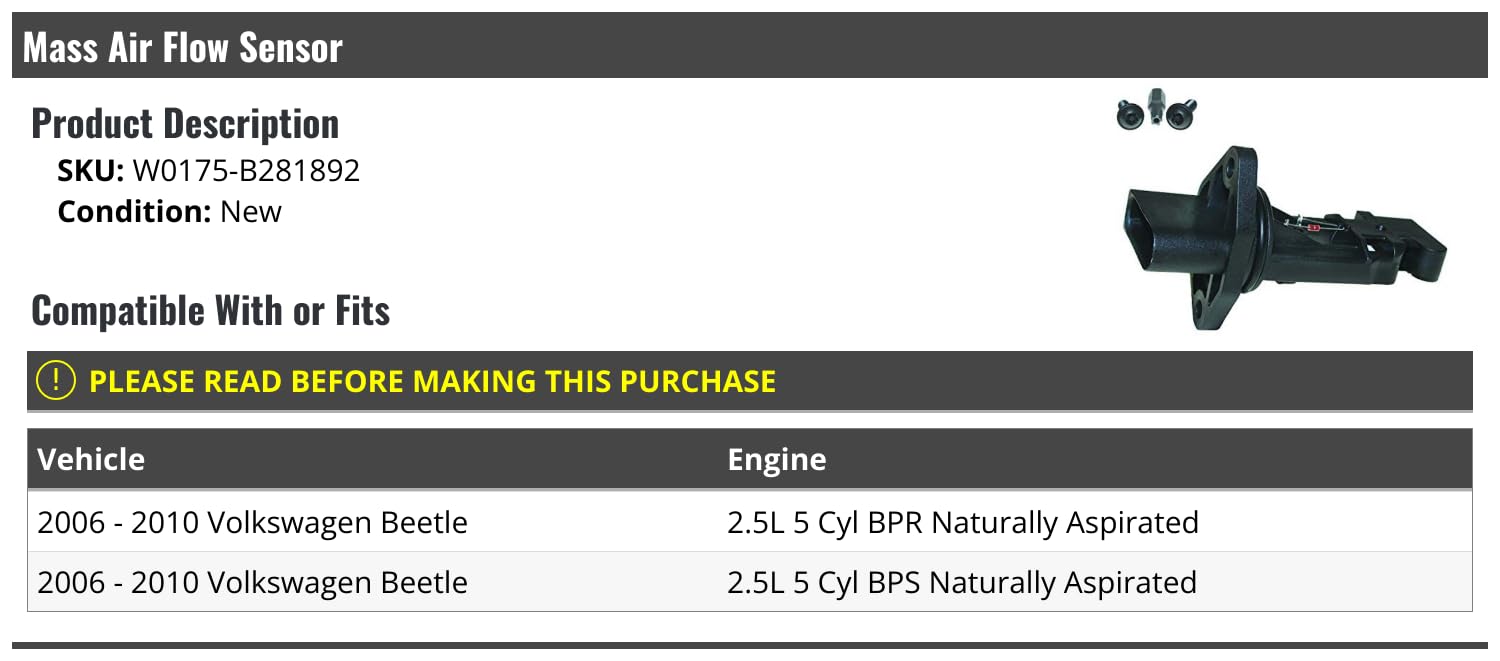
Task: Select the second Volkswagen Beetle vehicle row
Action: (252, 582)
